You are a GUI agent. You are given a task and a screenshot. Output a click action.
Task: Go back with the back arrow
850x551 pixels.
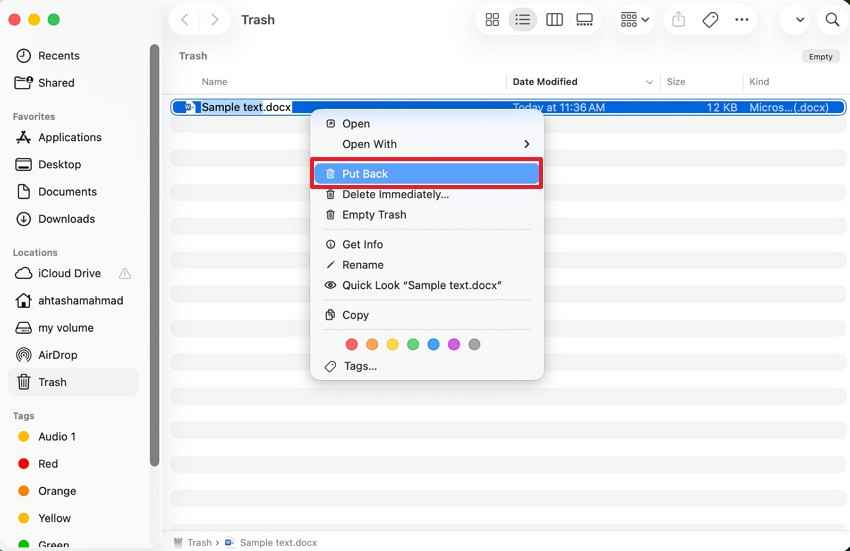[x=185, y=20]
